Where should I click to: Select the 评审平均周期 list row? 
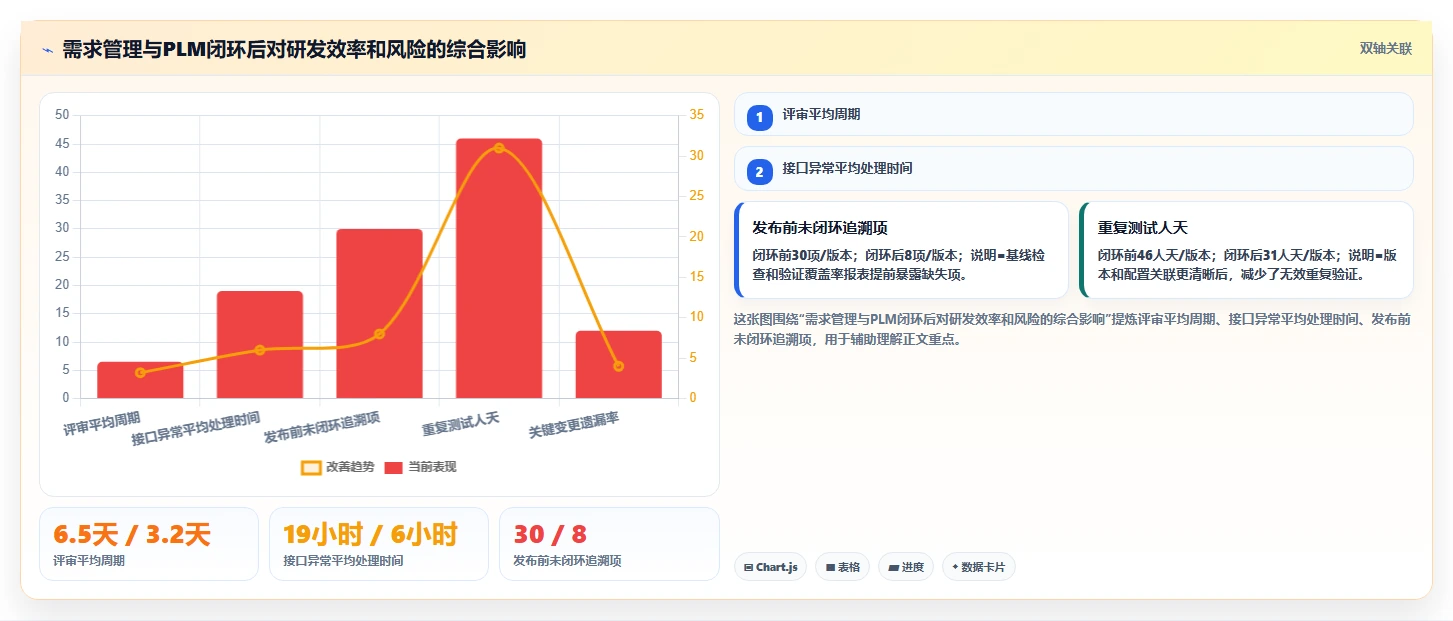click(1073, 114)
